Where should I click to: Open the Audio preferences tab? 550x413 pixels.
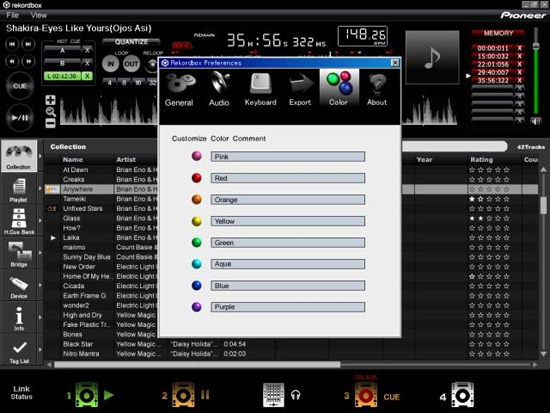pos(219,89)
